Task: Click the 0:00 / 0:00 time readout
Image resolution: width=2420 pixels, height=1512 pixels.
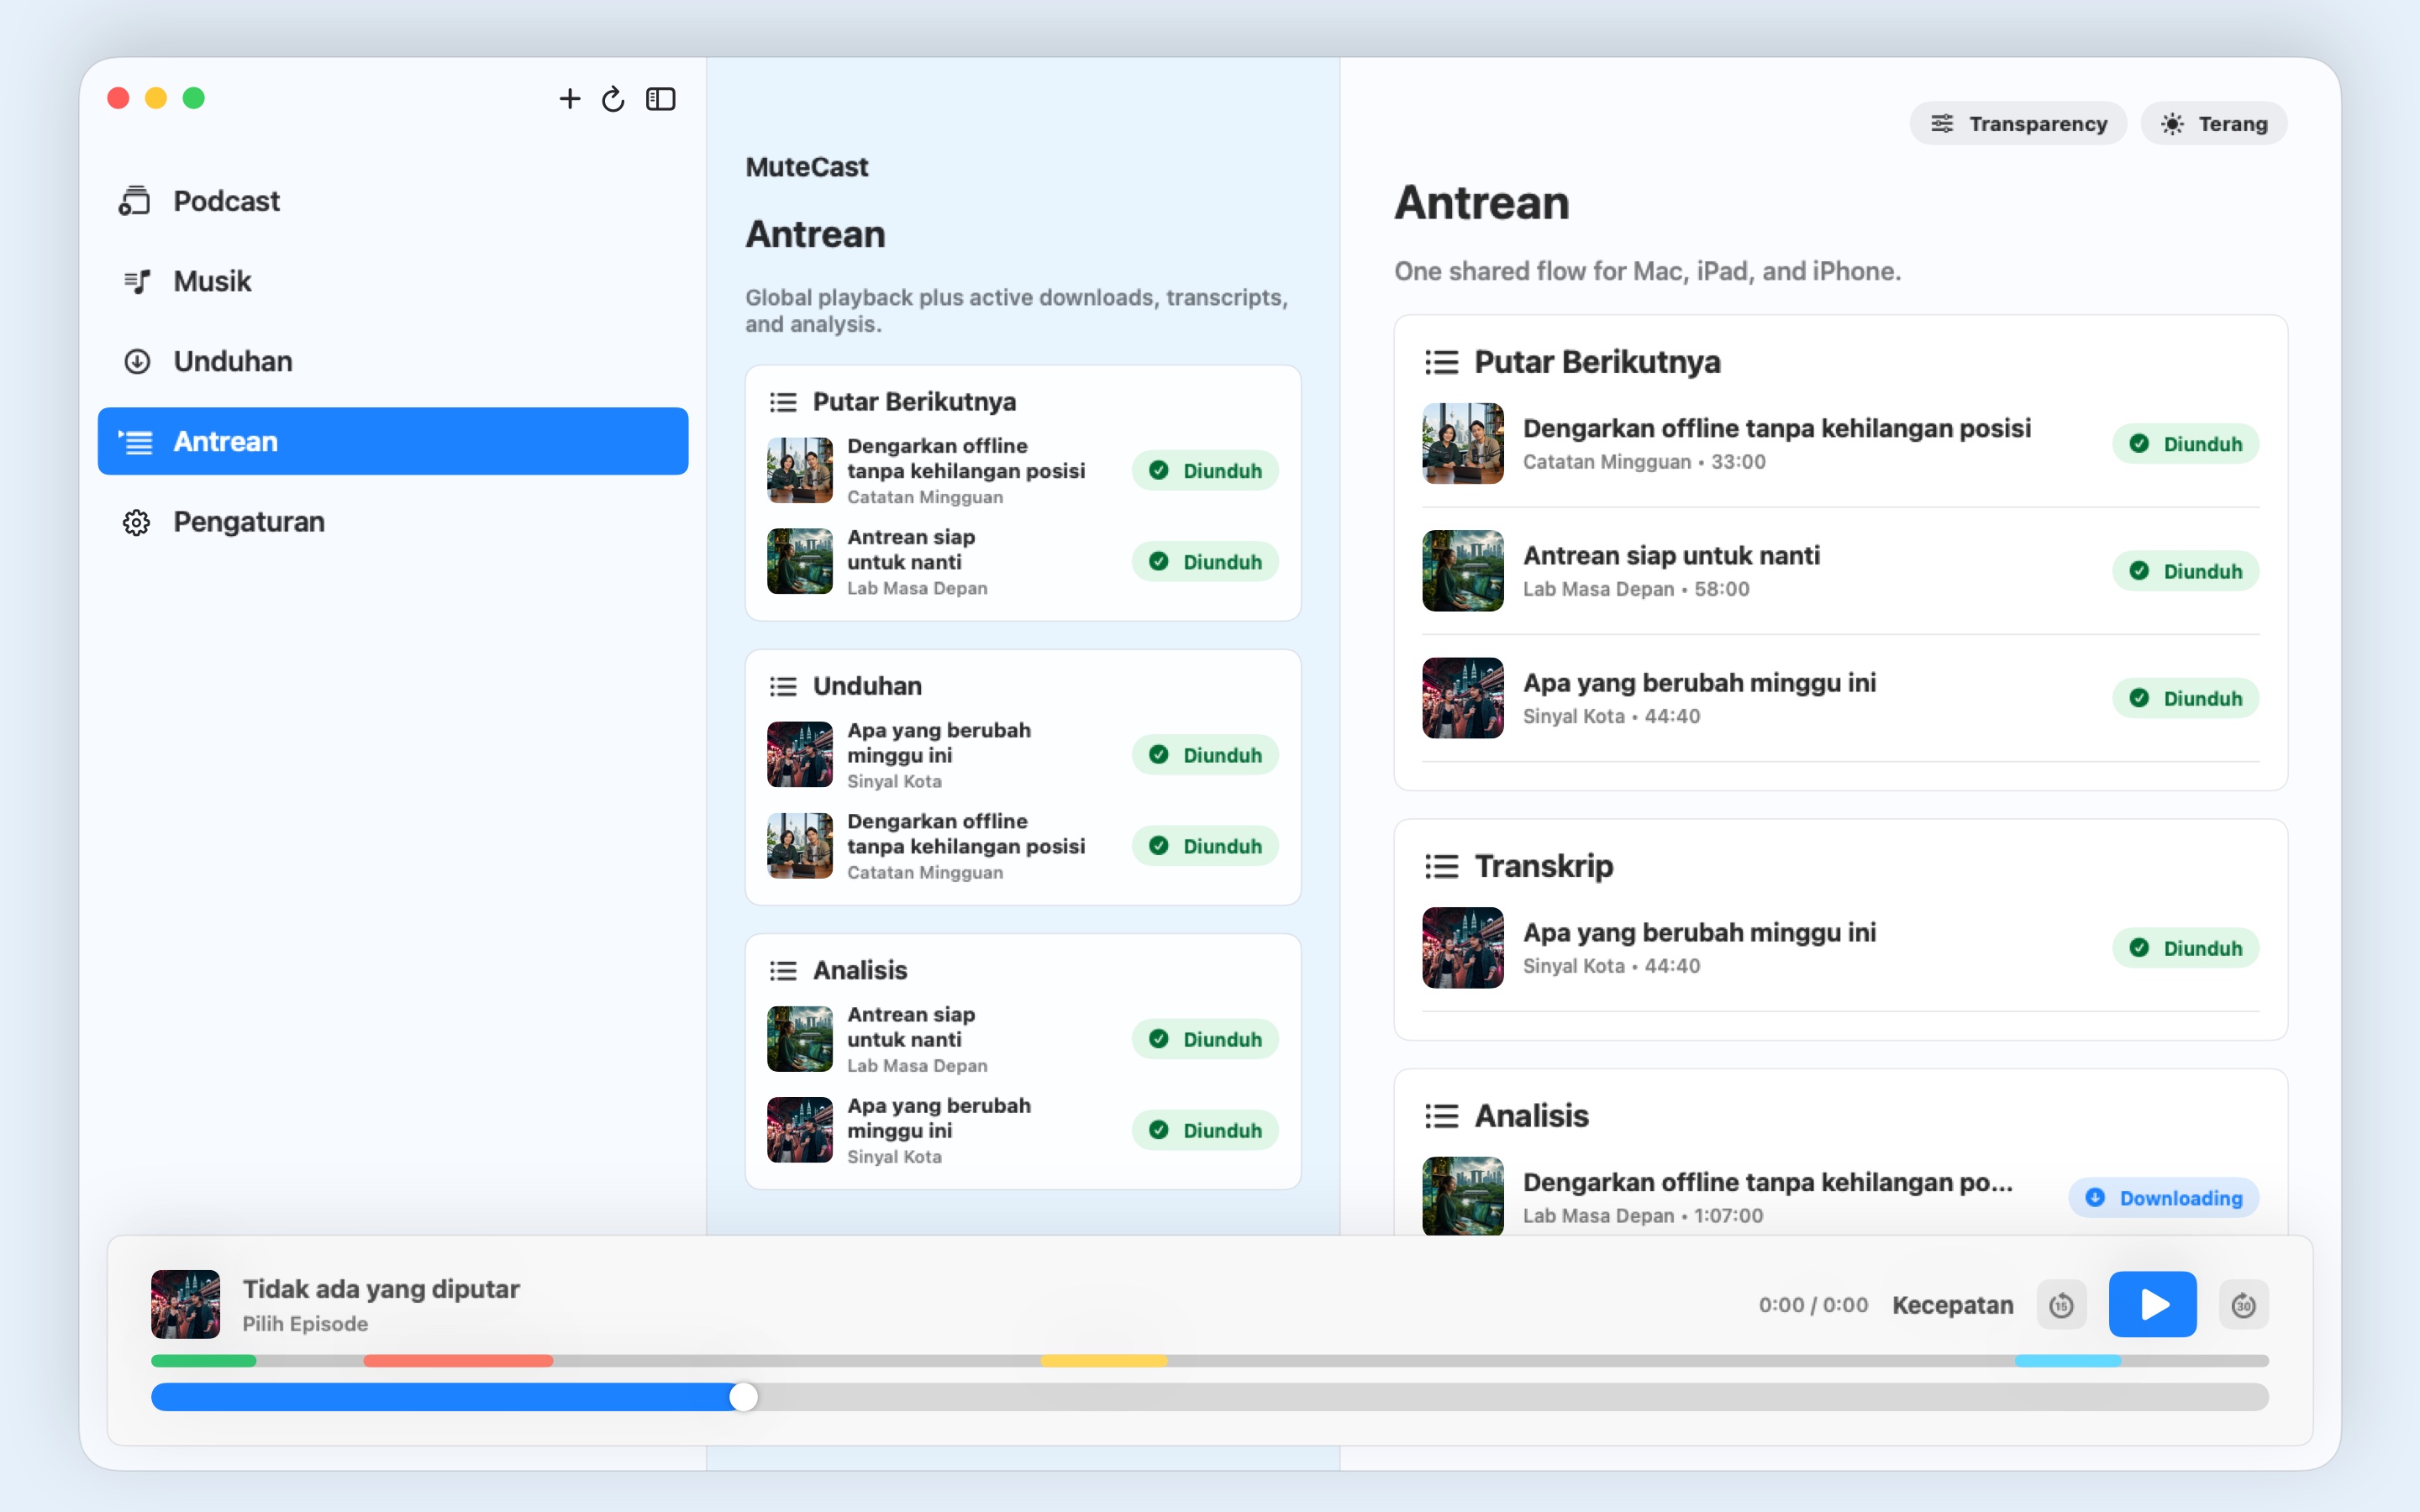Action: point(1813,1305)
